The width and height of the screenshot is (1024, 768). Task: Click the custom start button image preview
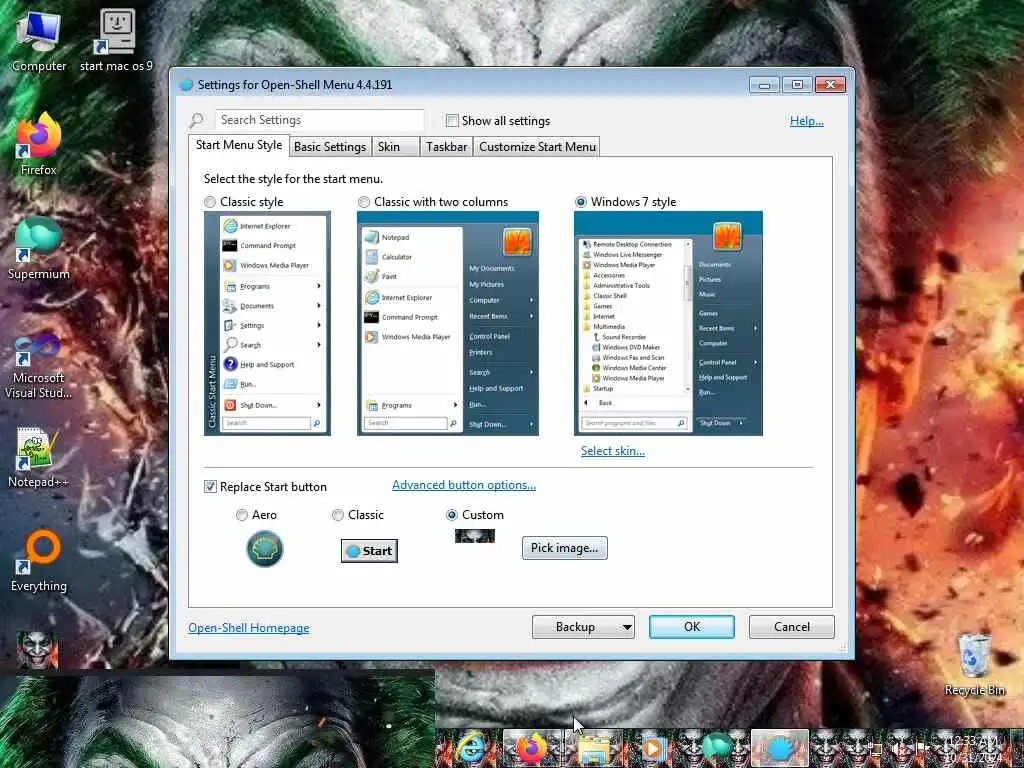point(475,536)
